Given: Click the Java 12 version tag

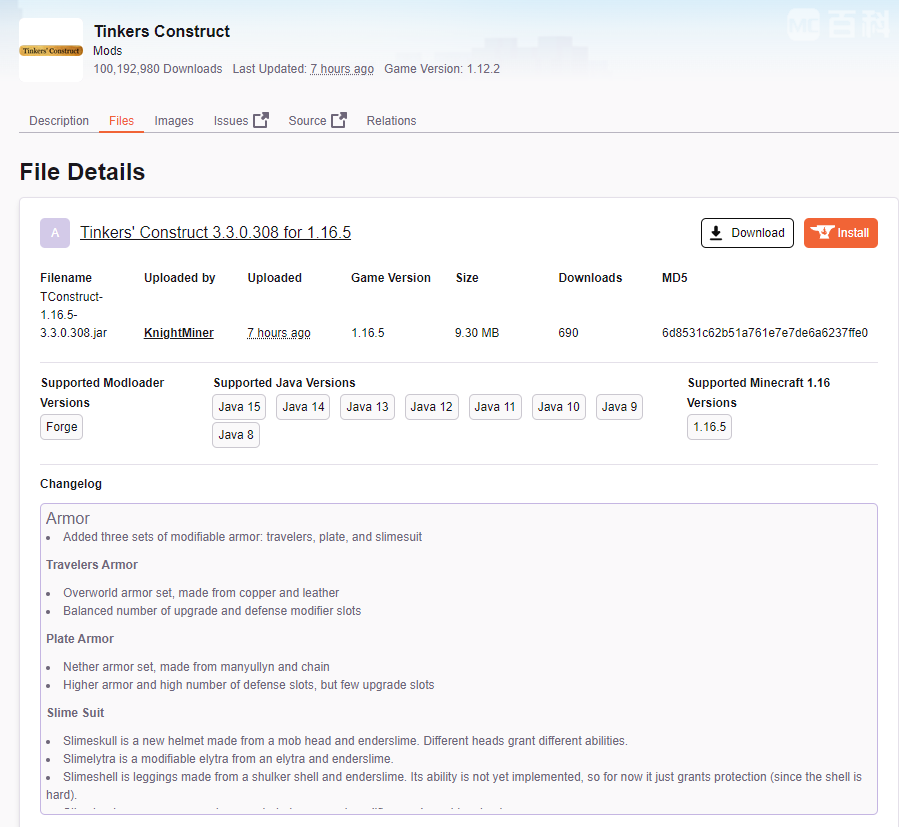Looking at the screenshot, I should coord(432,407).
